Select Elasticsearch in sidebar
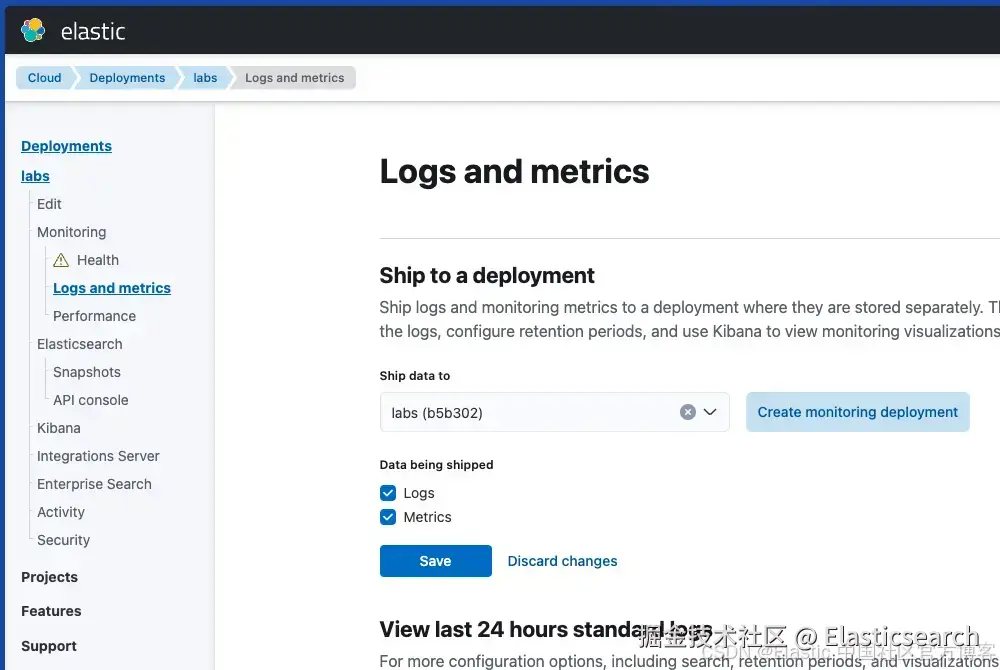Viewport: 1000px width, 670px height. (x=80, y=344)
